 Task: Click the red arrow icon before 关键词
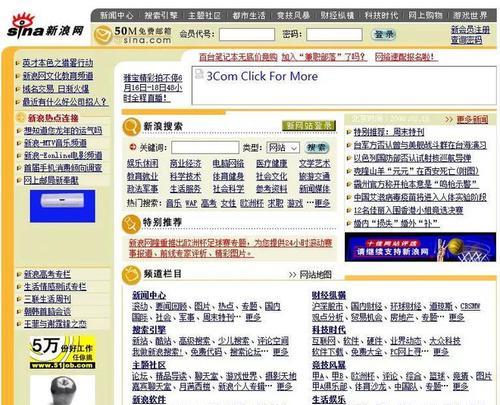click(133, 146)
